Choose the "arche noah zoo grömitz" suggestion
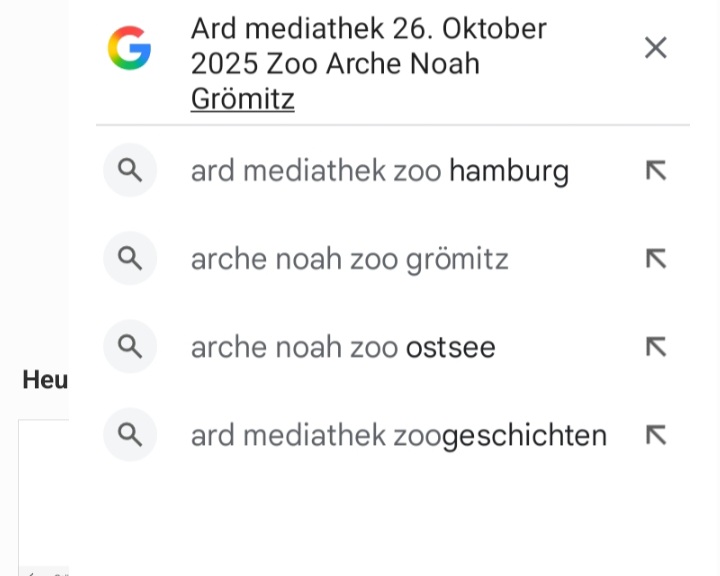The width and height of the screenshot is (720, 576). tap(349, 259)
